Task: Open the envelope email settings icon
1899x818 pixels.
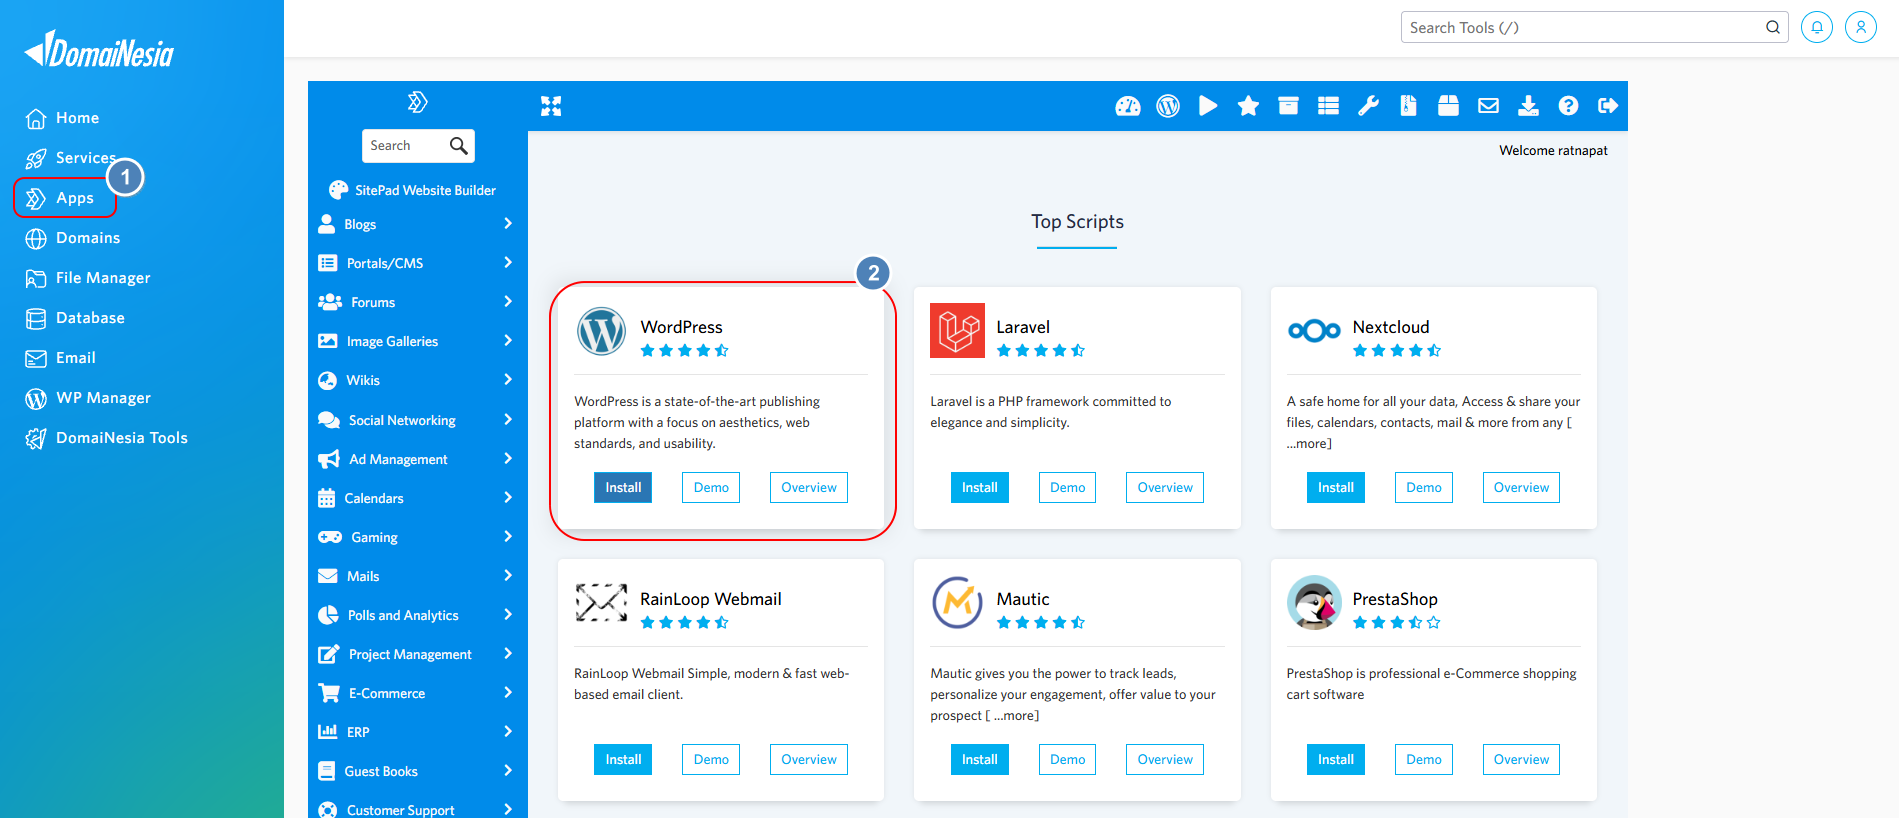Action: coord(1488,106)
